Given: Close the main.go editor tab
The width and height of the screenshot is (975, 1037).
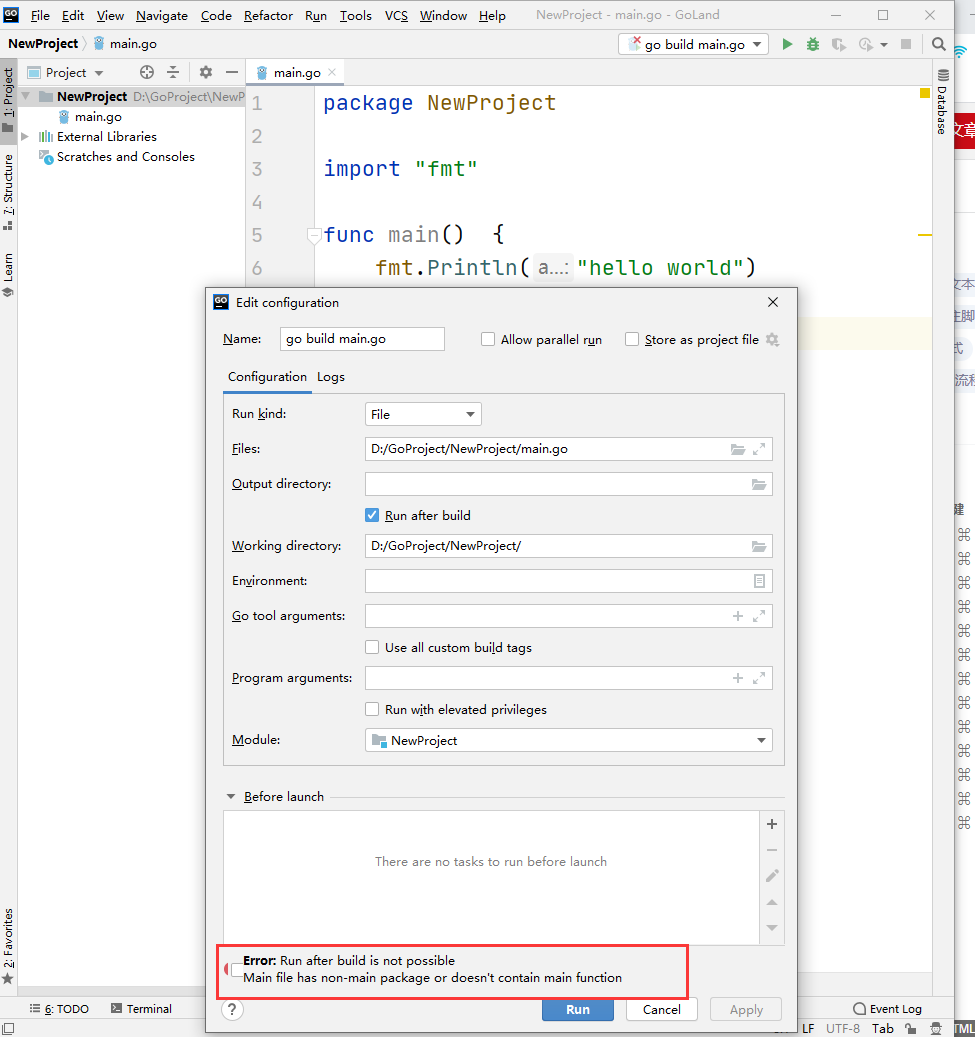Looking at the screenshot, I should tap(332, 72).
